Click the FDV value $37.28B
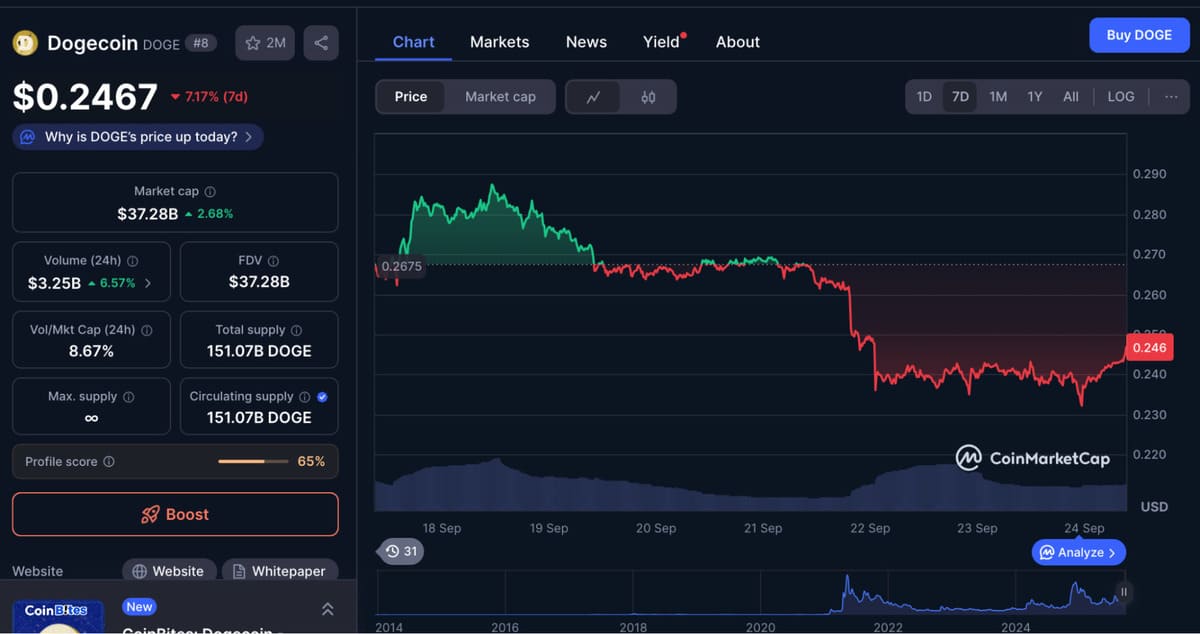Screen dimensions: 1200x634 pyautogui.click(x=259, y=282)
